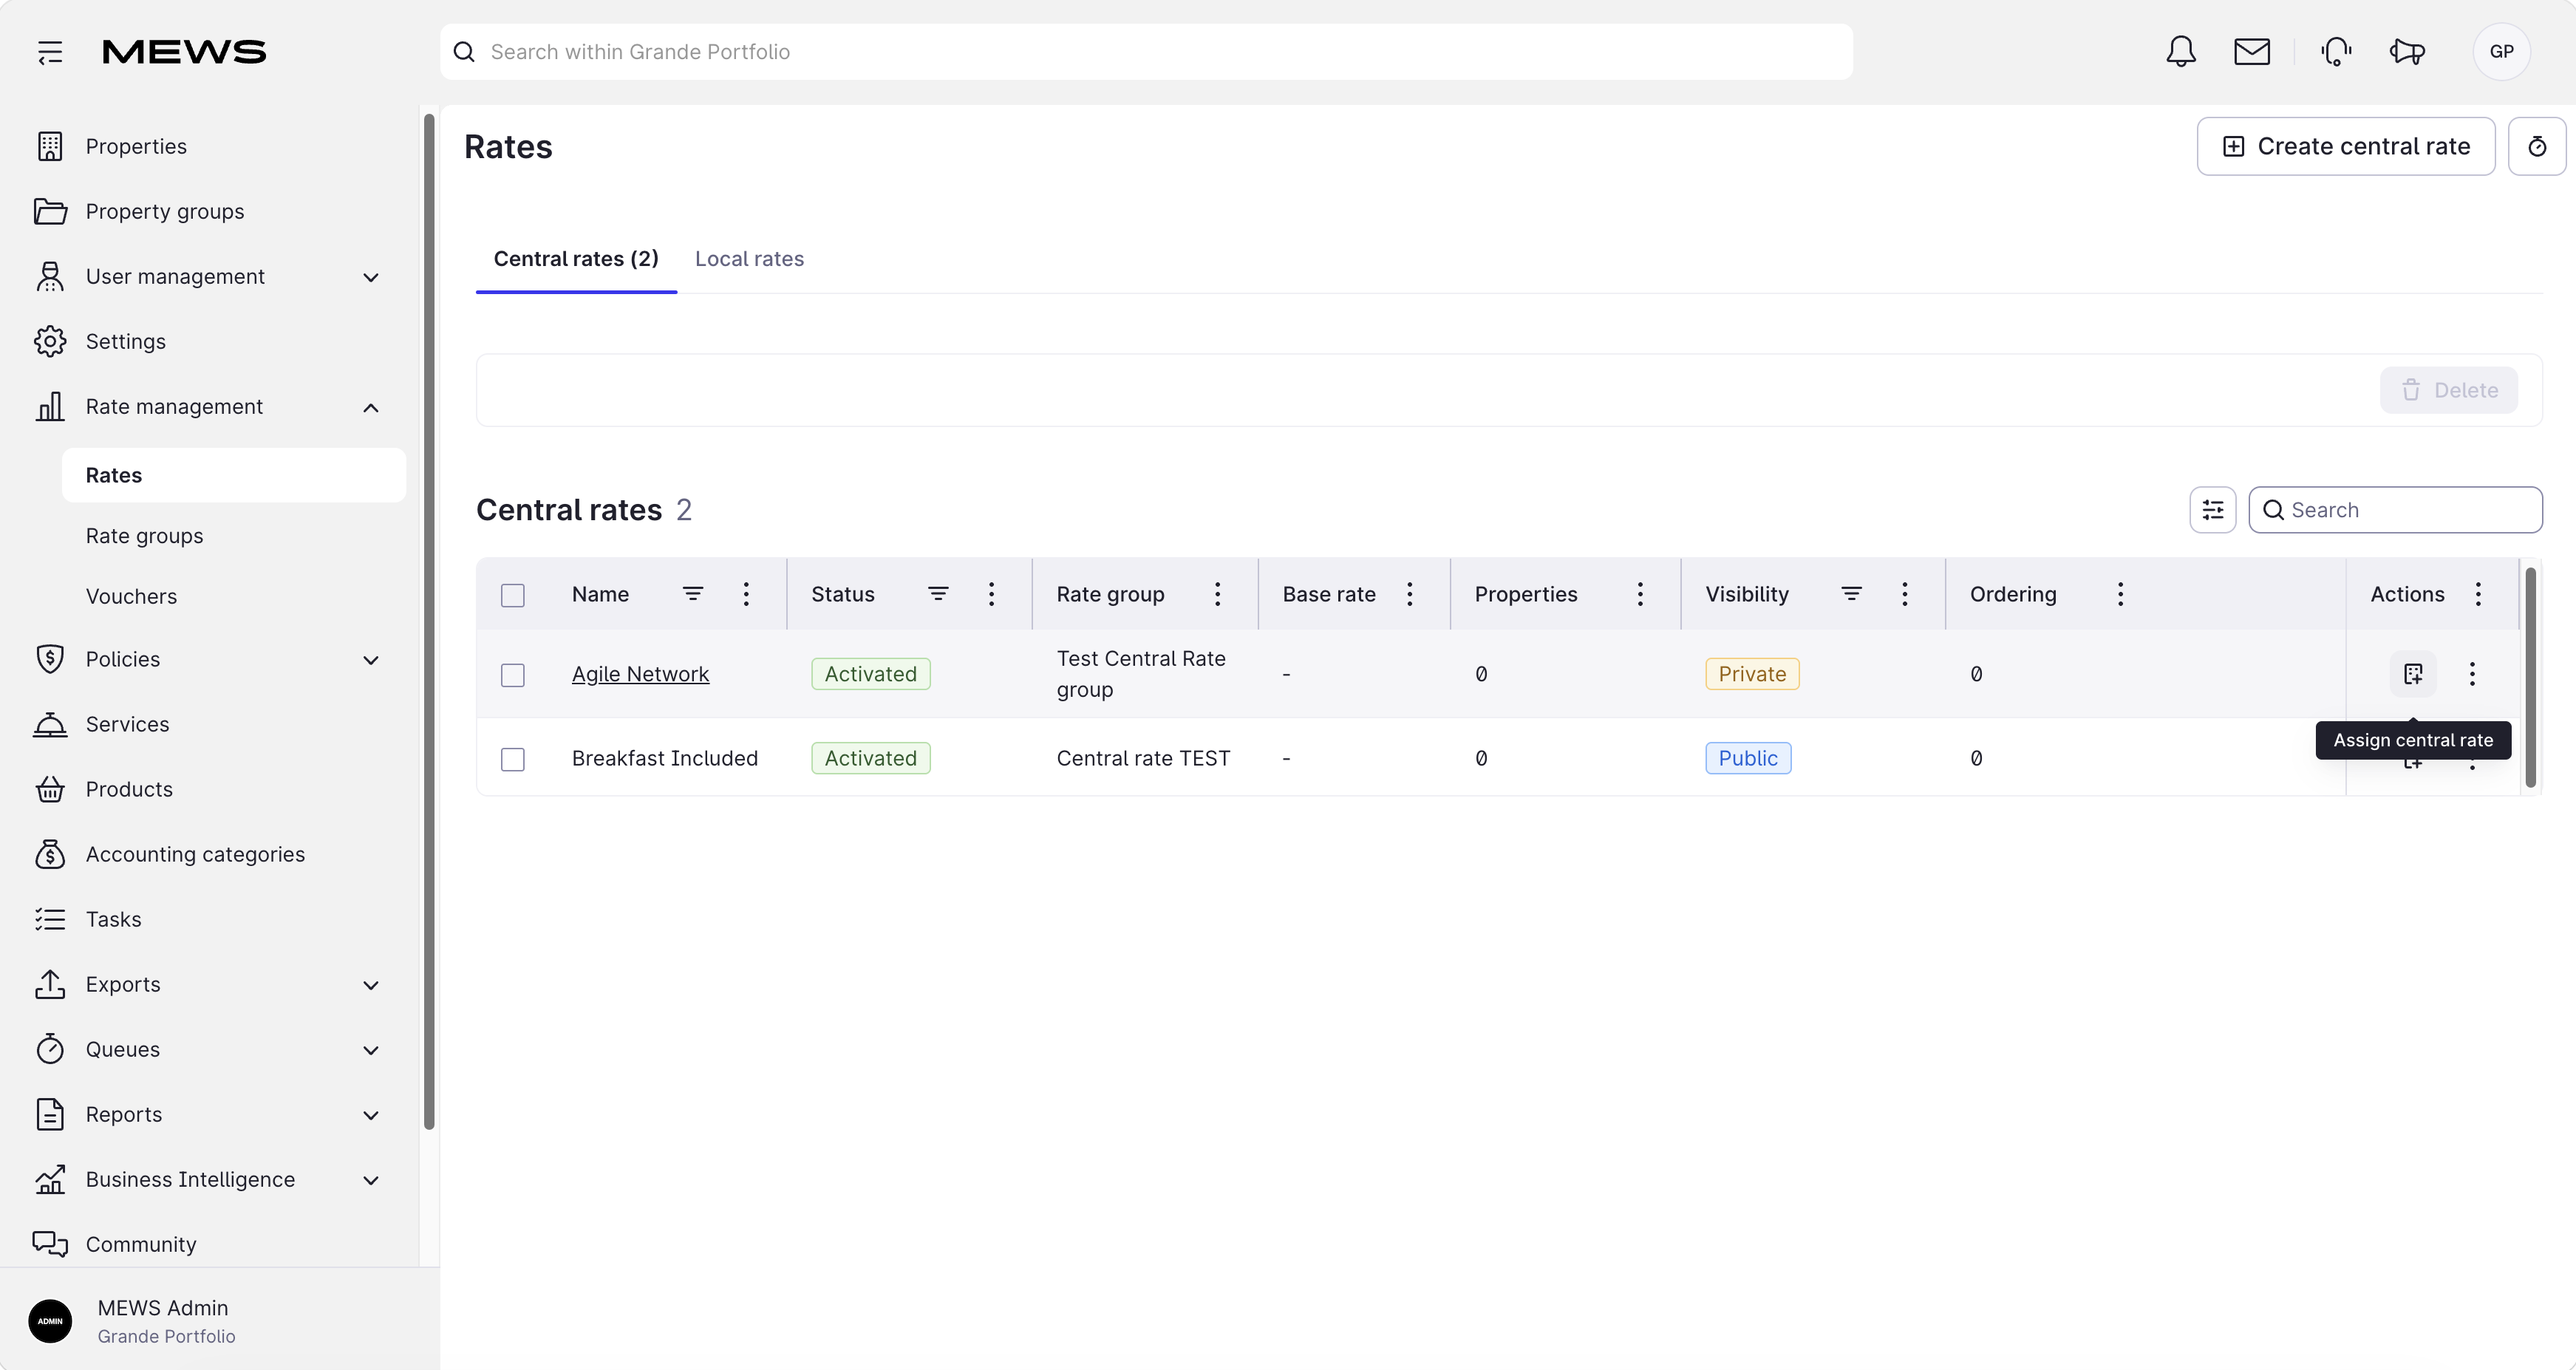2576x1370 pixels.
Task: Assign central rate for Agile Network
Action: click(2413, 674)
